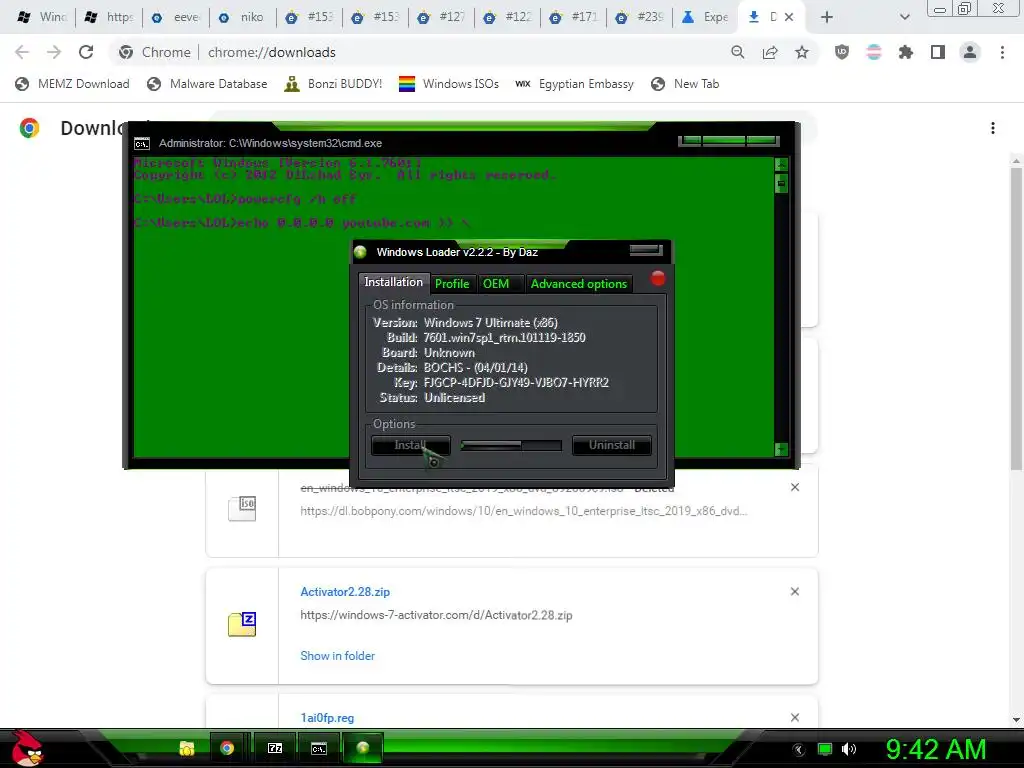Screen dimensions: 1024x768
Task: Open the Egyptian Embassy bookmark
Action: click(x=575, y=84)
